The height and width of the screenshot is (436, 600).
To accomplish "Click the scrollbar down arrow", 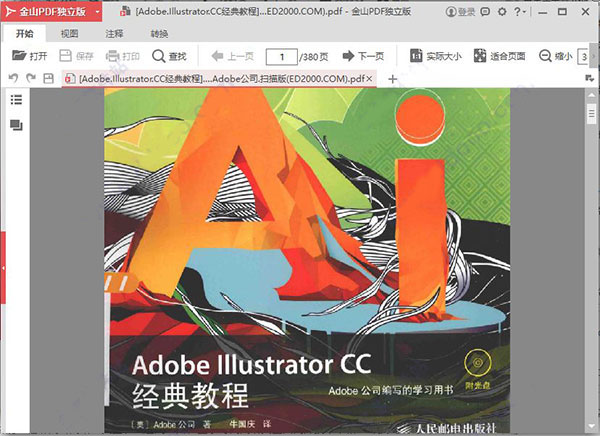I will [x=591, y=426].
